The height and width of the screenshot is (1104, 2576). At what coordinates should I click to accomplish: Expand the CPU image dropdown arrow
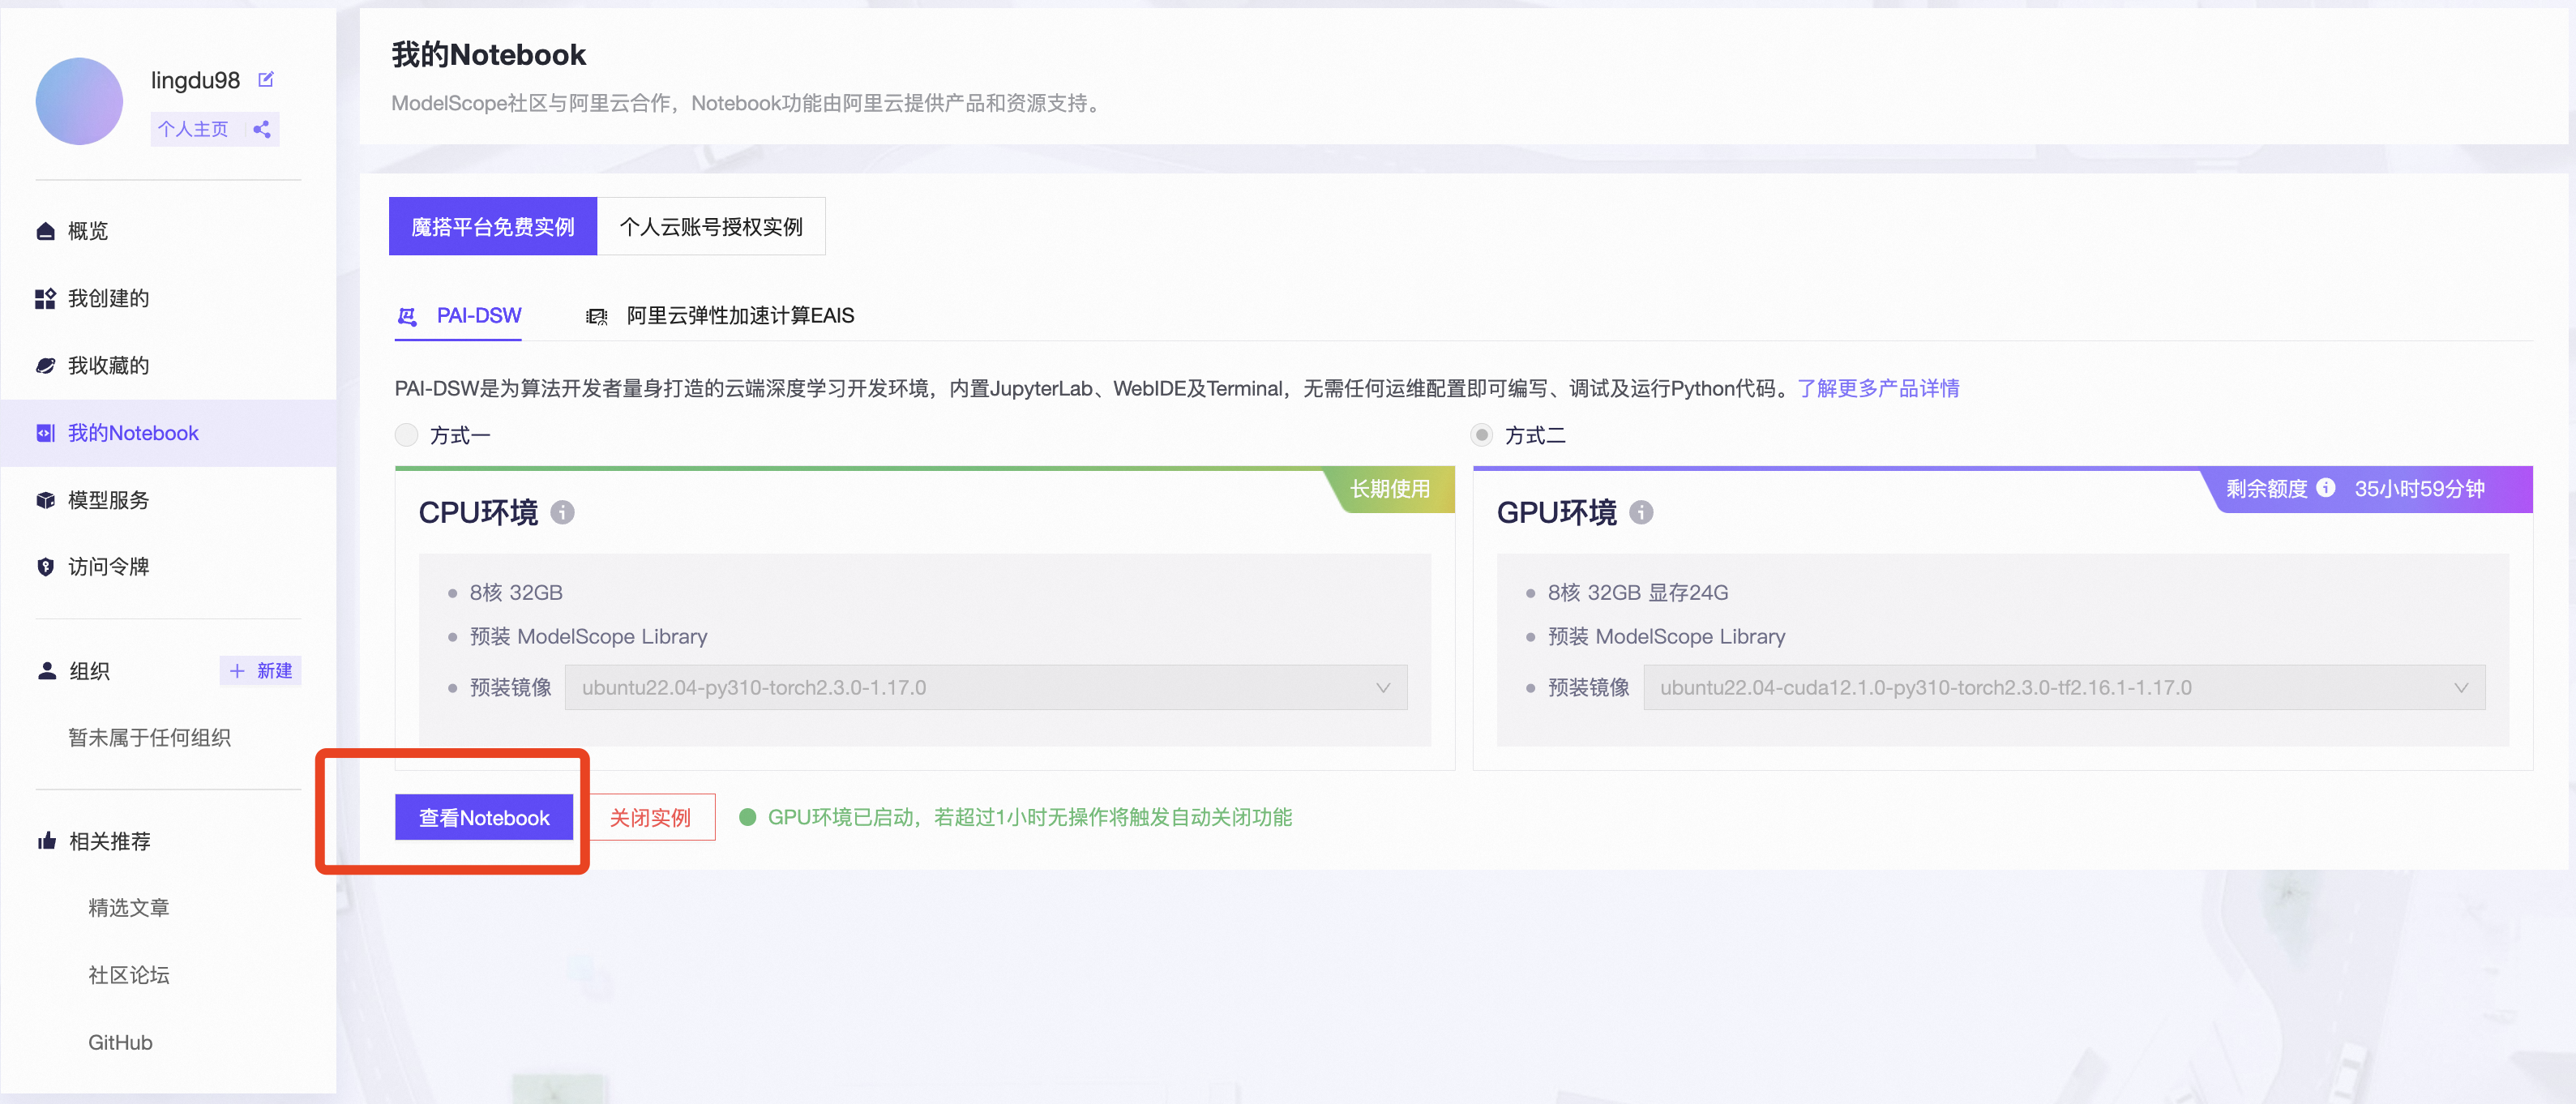tap(1383, 688)
